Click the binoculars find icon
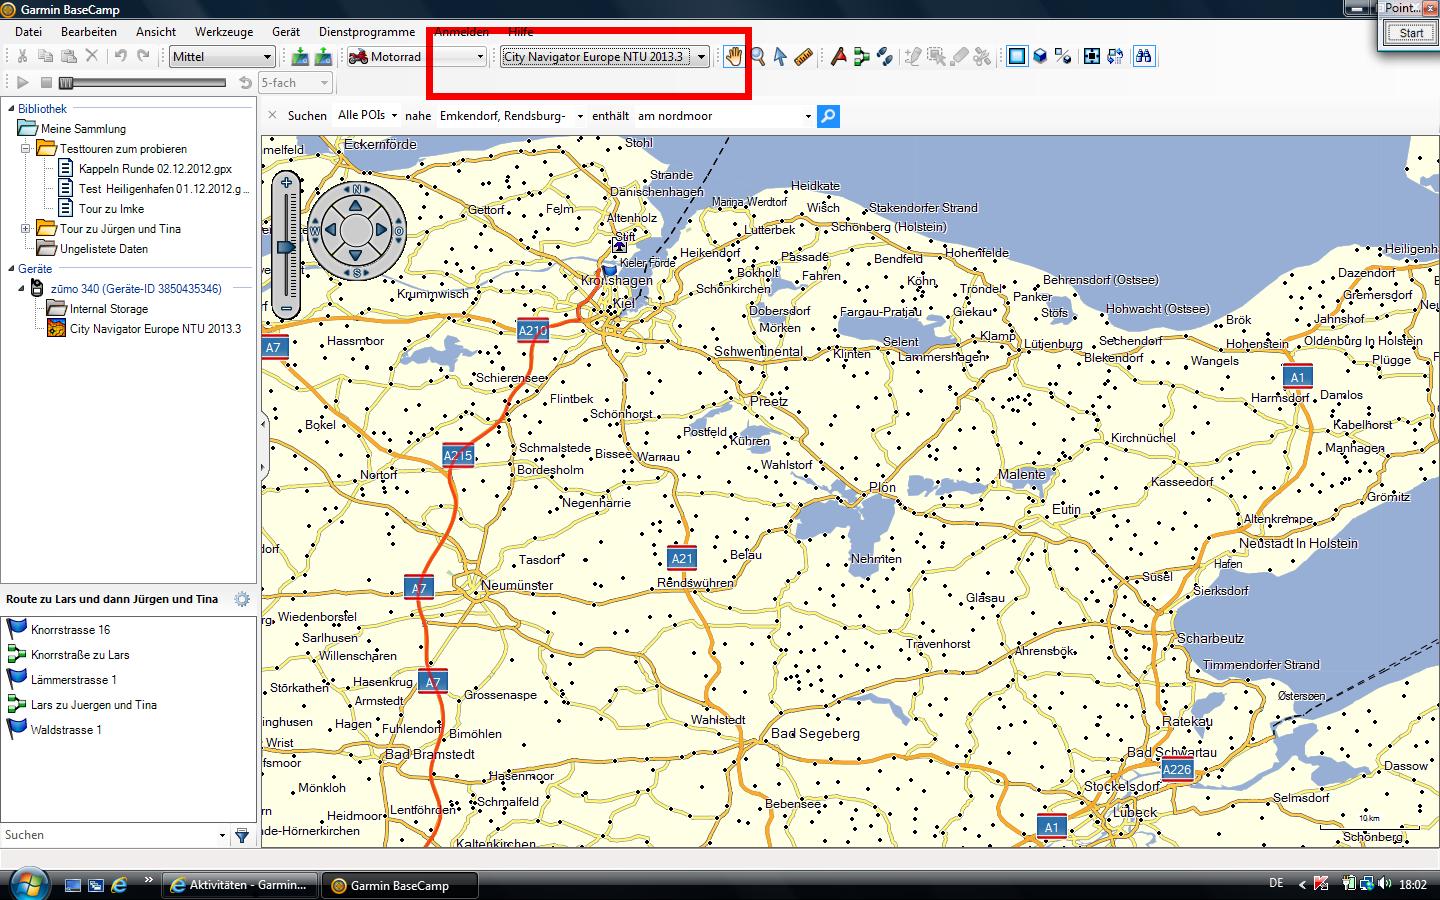 1143,57
